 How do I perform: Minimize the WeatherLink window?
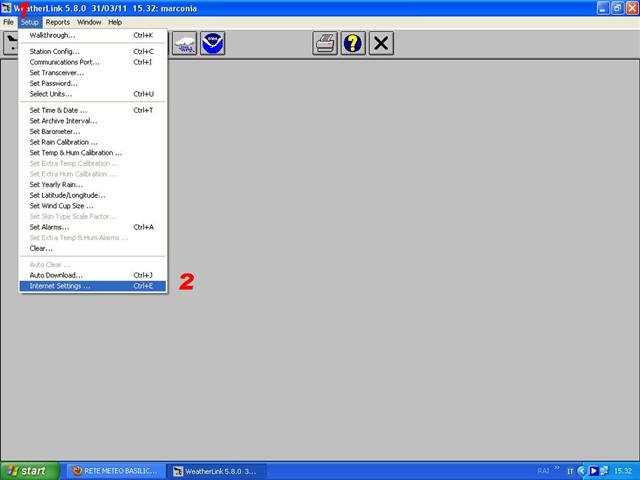click(x=602, y=8)
